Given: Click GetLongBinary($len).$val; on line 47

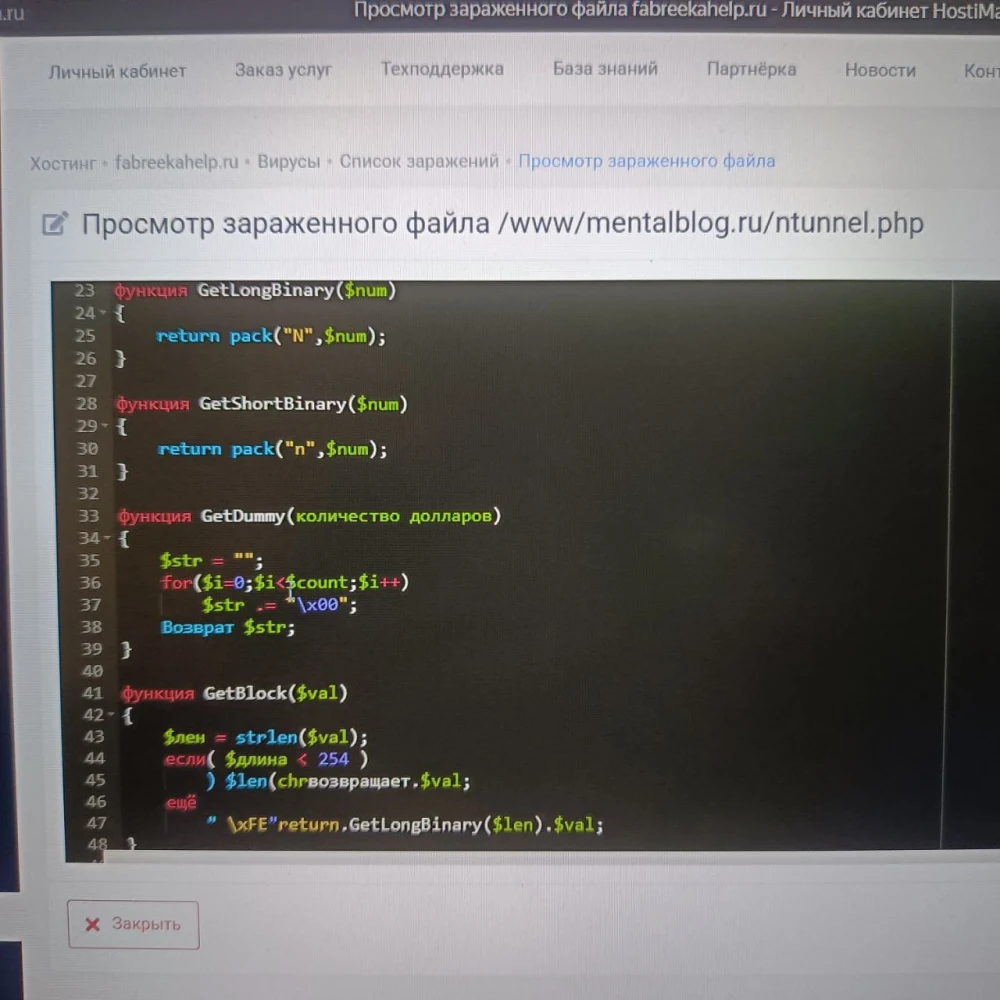Looking at the screenshot, I should click(476, 825).
